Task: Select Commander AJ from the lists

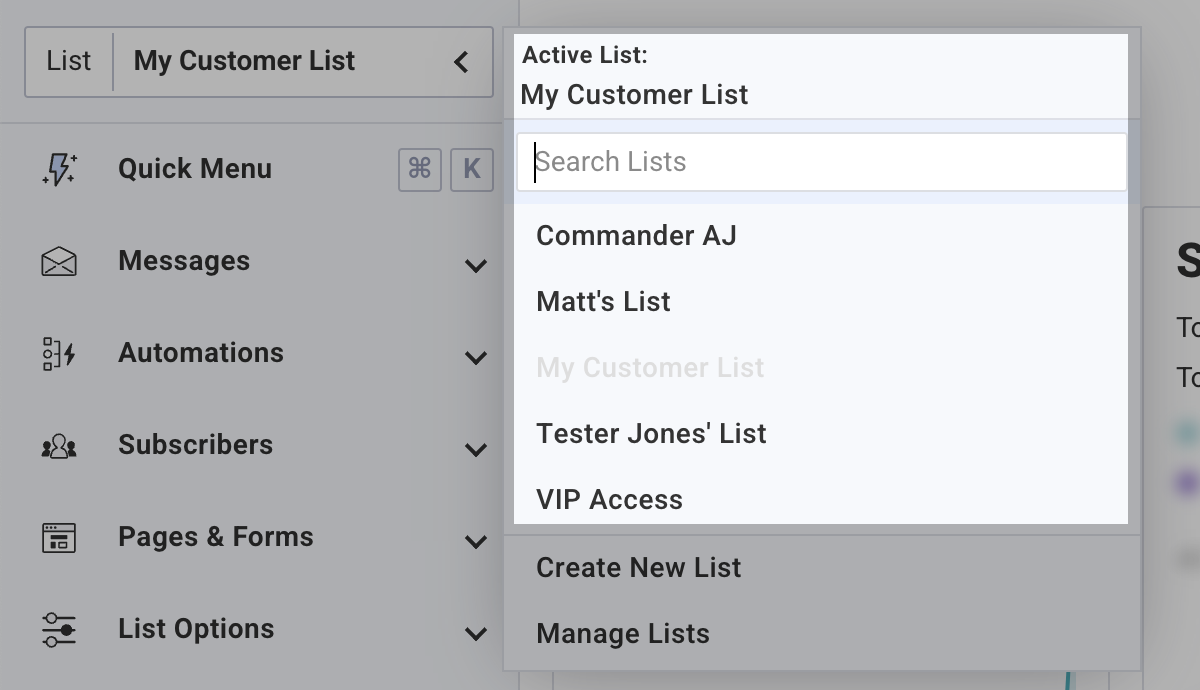Action: 636,236
